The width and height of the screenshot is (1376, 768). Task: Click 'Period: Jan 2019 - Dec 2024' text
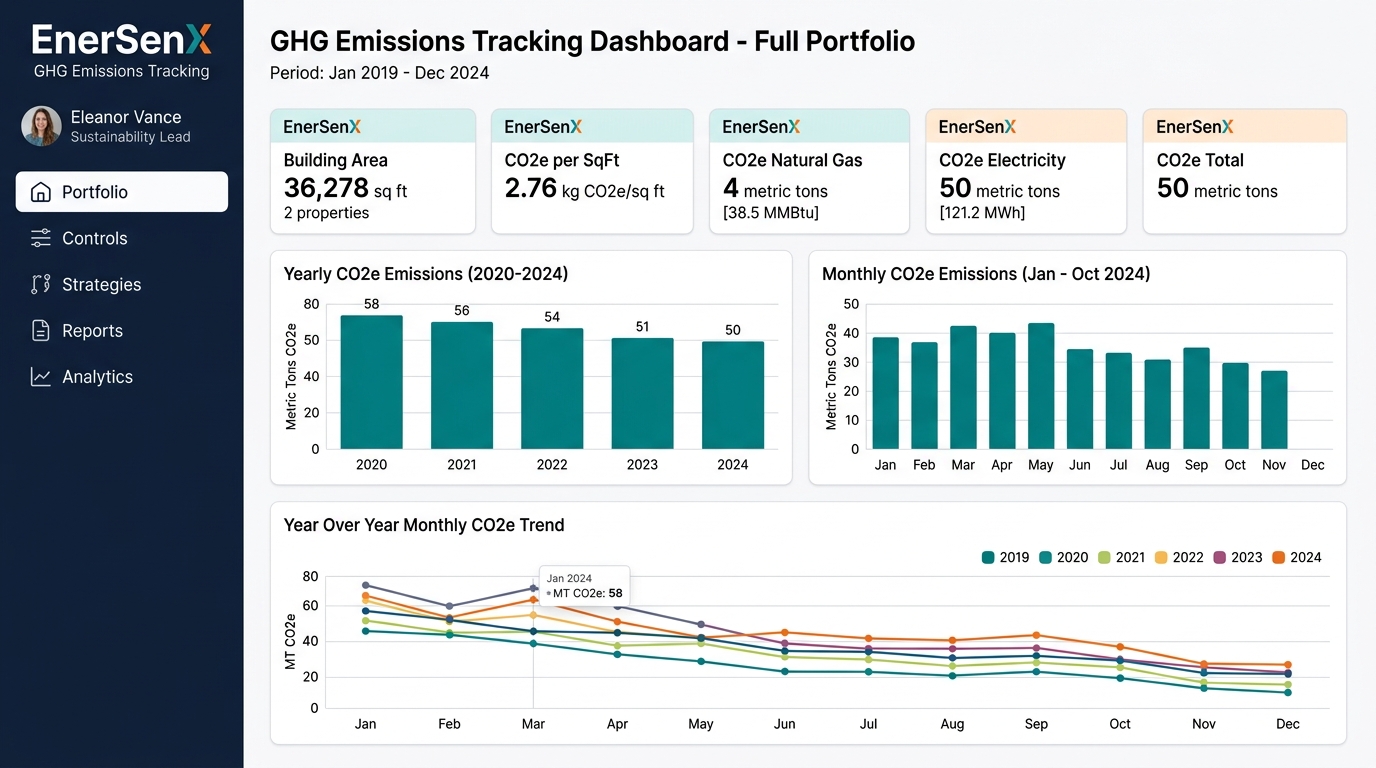tap(380, 73)
